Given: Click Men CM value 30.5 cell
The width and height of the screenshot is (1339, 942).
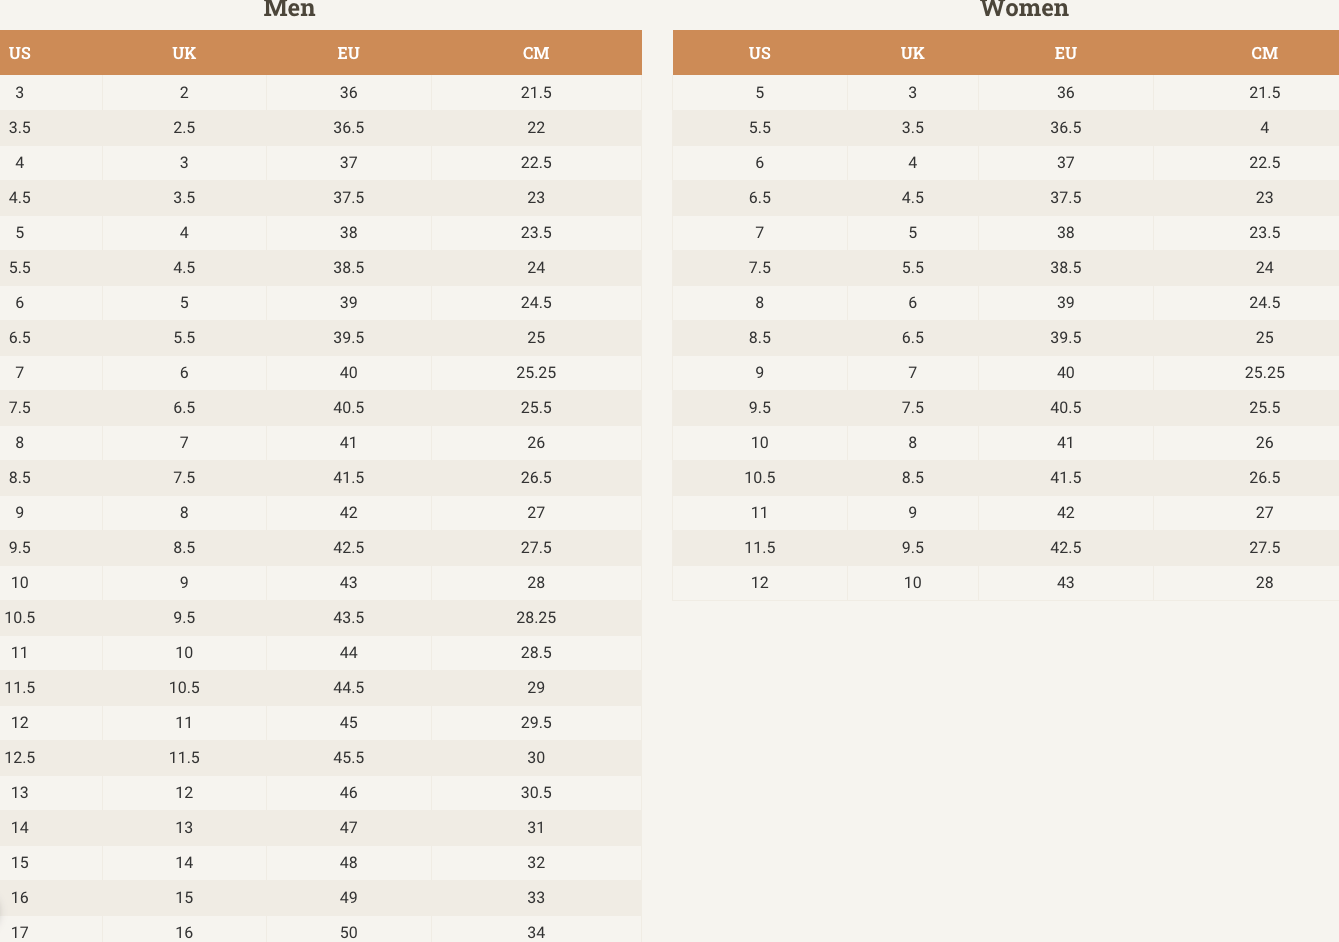Looking at the screenshot, I should 536,793.
